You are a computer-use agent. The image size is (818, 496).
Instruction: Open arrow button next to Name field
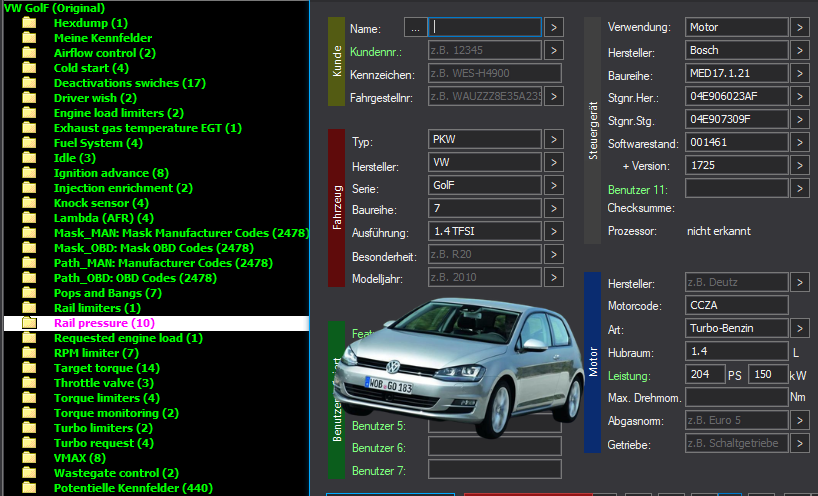tap(554, 28)
